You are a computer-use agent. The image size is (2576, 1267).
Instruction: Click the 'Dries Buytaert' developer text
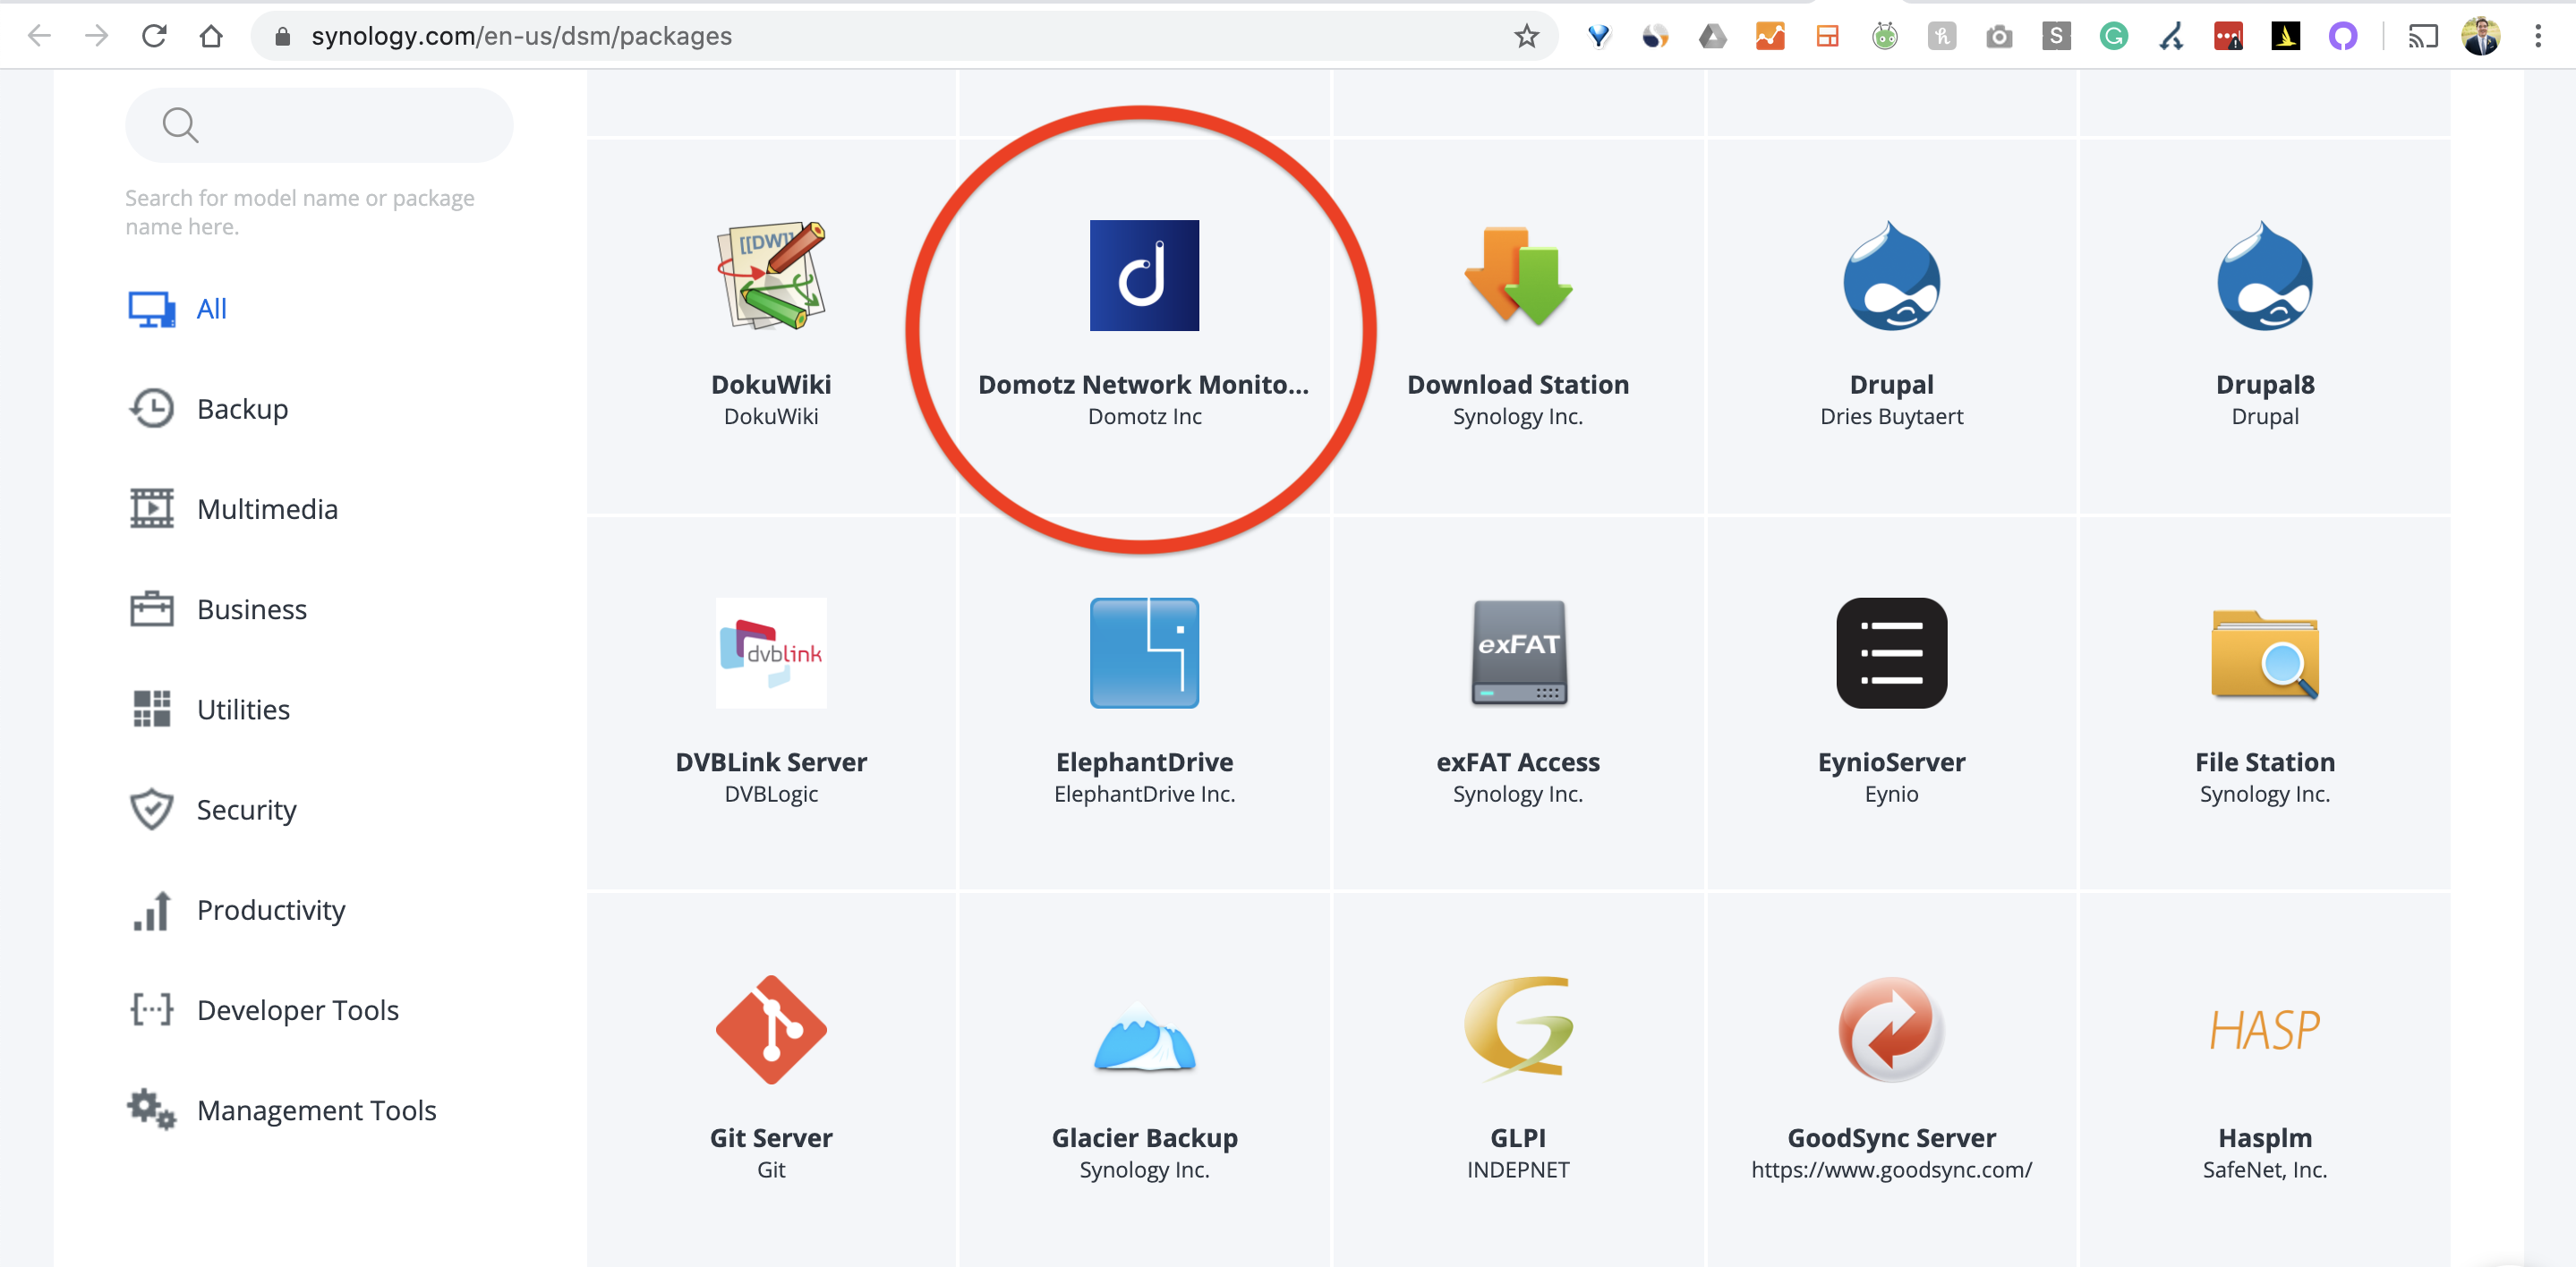click(x=1891, y=416)
